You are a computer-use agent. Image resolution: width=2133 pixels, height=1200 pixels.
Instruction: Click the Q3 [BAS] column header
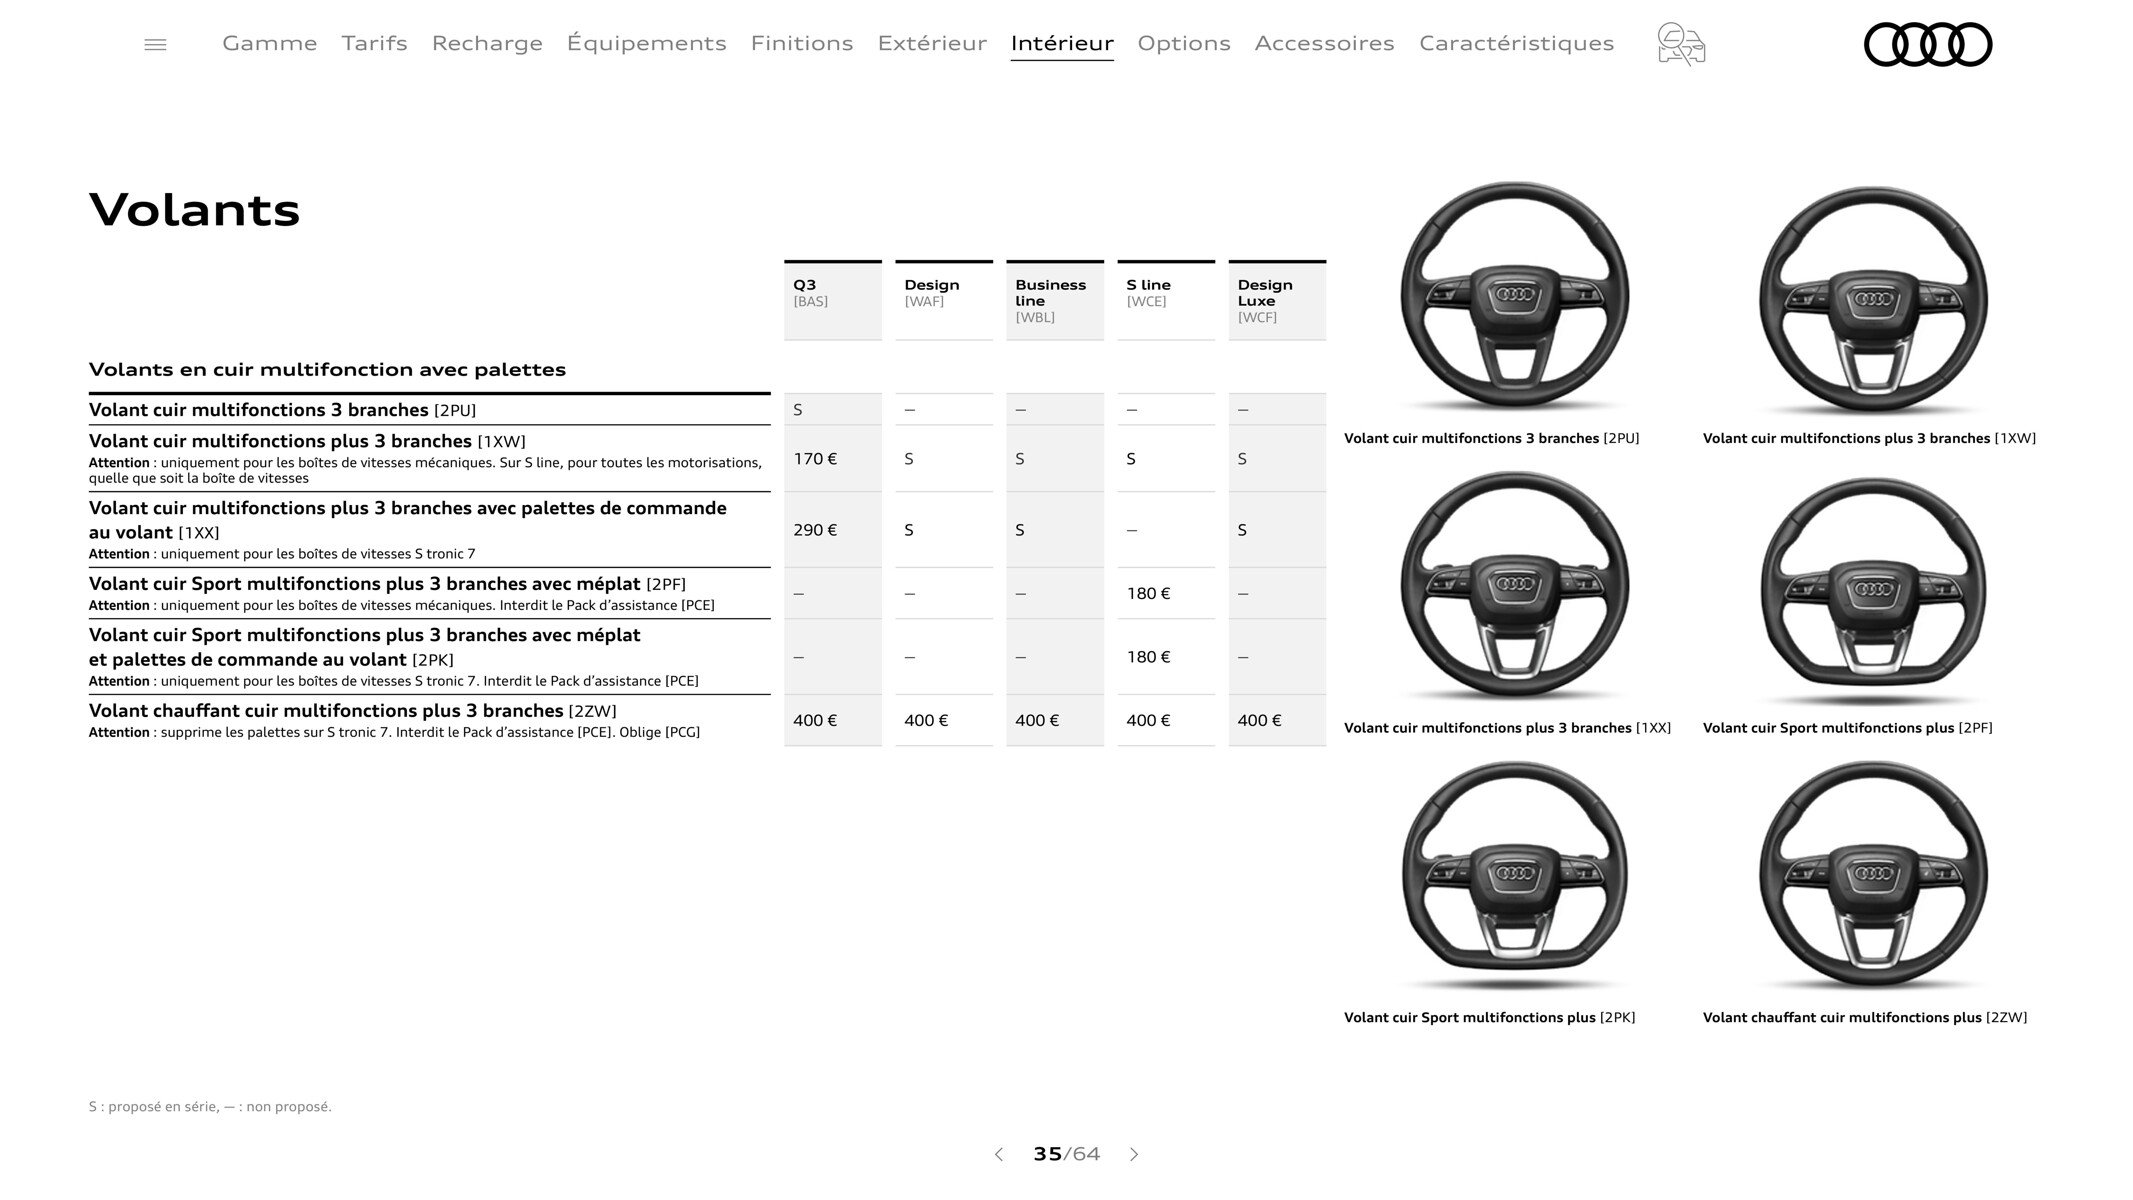[833, 301]
